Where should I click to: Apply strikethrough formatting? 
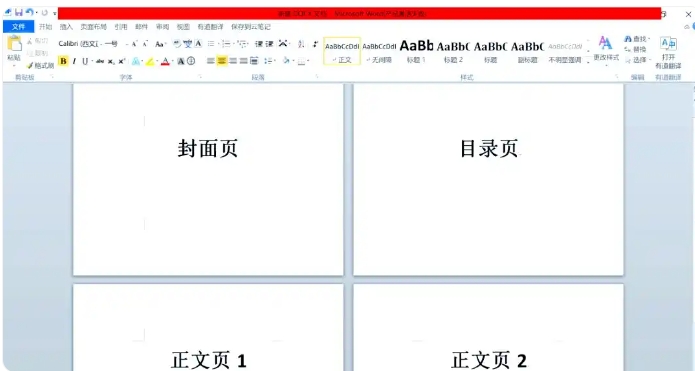[x=100, y=61]
